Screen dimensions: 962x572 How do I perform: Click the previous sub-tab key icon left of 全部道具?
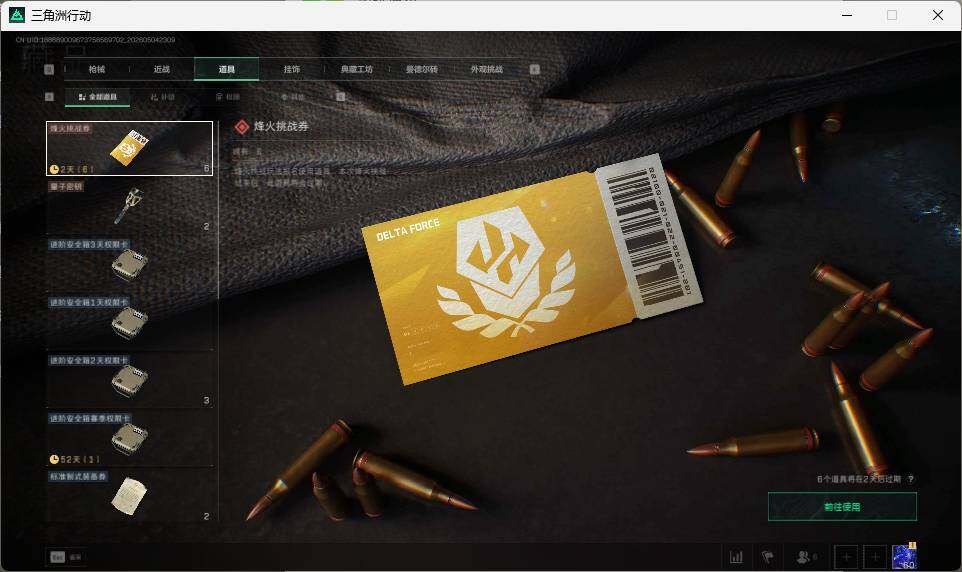tap(50, 97)
